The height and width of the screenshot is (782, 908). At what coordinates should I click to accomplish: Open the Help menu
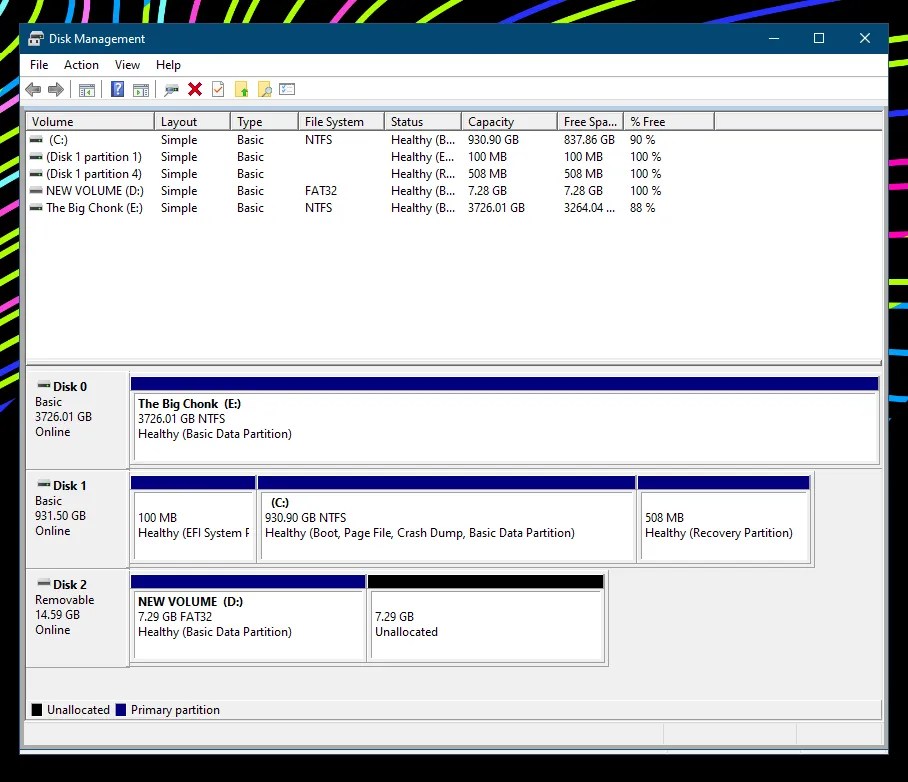168,65
